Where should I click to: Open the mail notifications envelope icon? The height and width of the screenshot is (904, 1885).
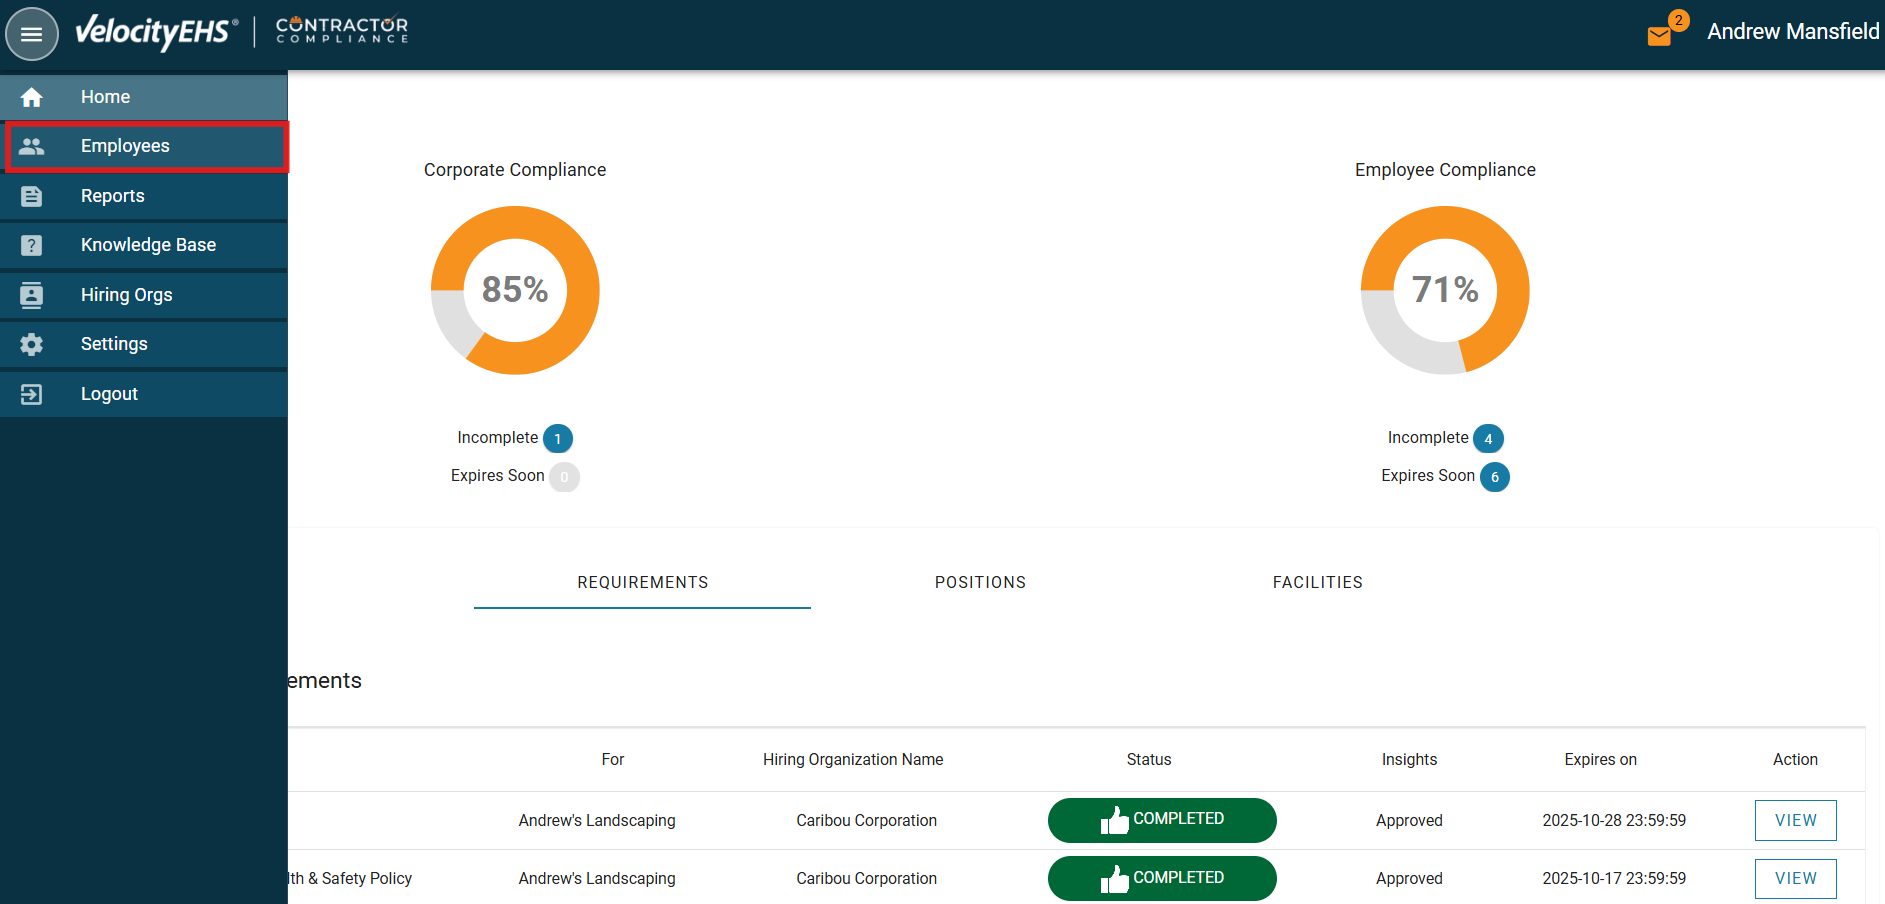(1659, 36)
